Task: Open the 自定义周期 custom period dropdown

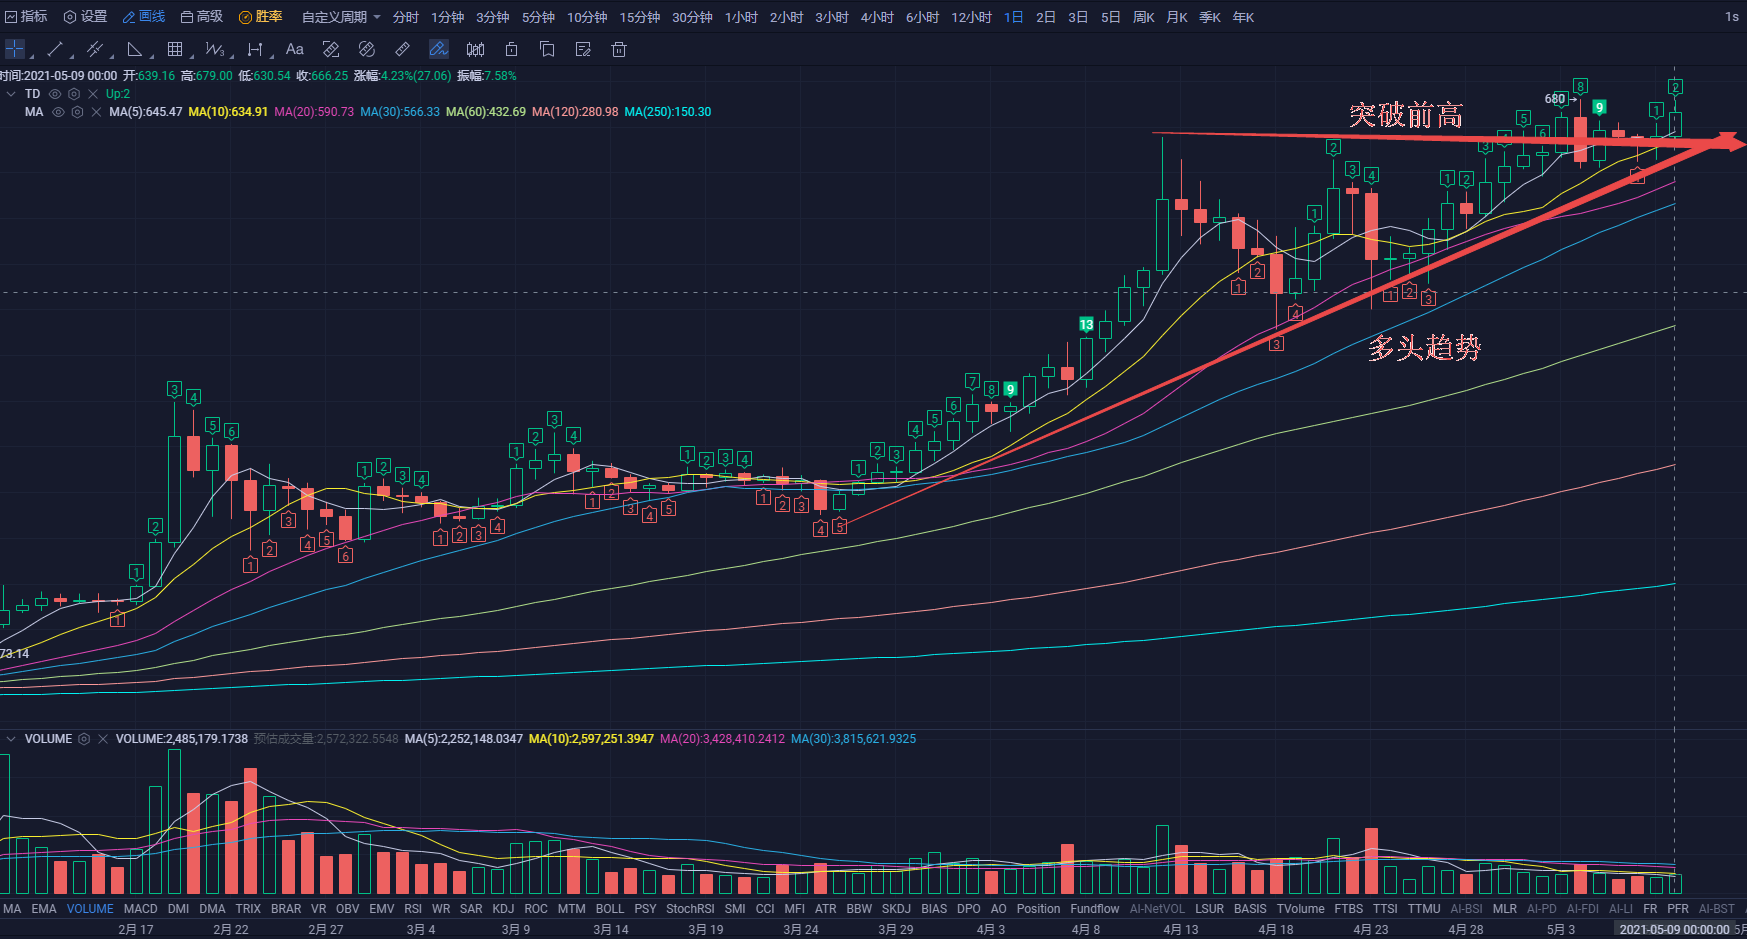Action: point(341,17)
